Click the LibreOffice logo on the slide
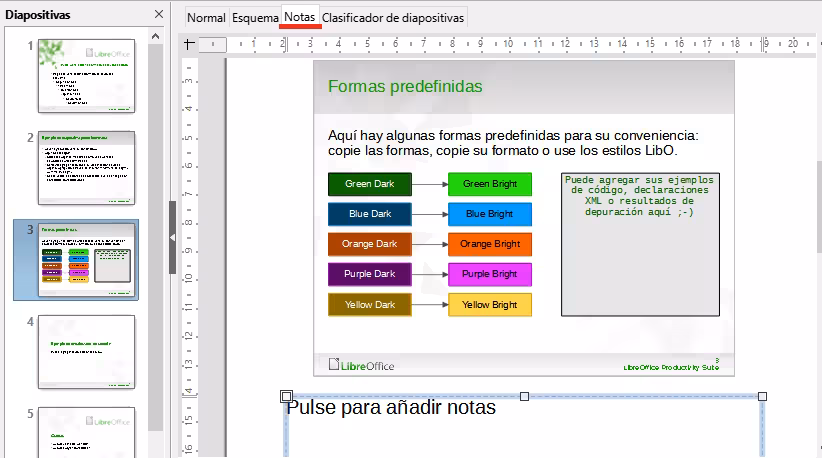The width and height of the screenshot is (822, 458). pyautogui.click(x=361, y=365)
